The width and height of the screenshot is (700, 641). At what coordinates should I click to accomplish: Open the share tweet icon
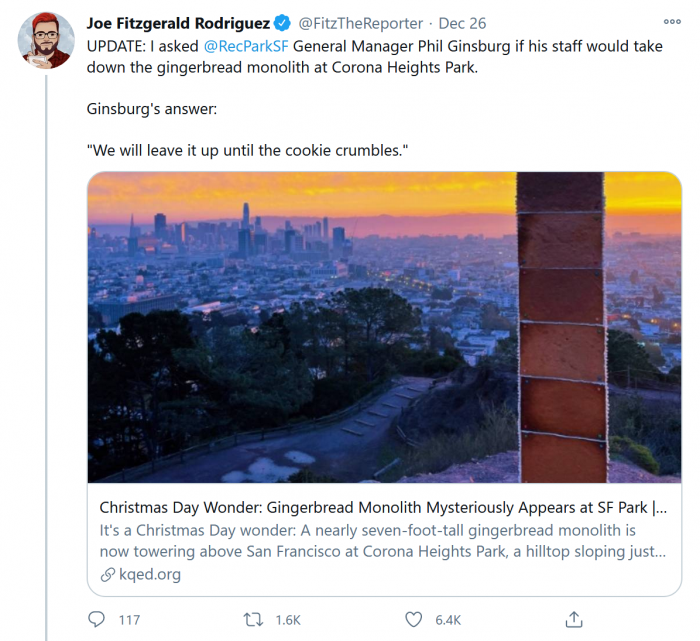pyautogui.click(x=573, y=619)
